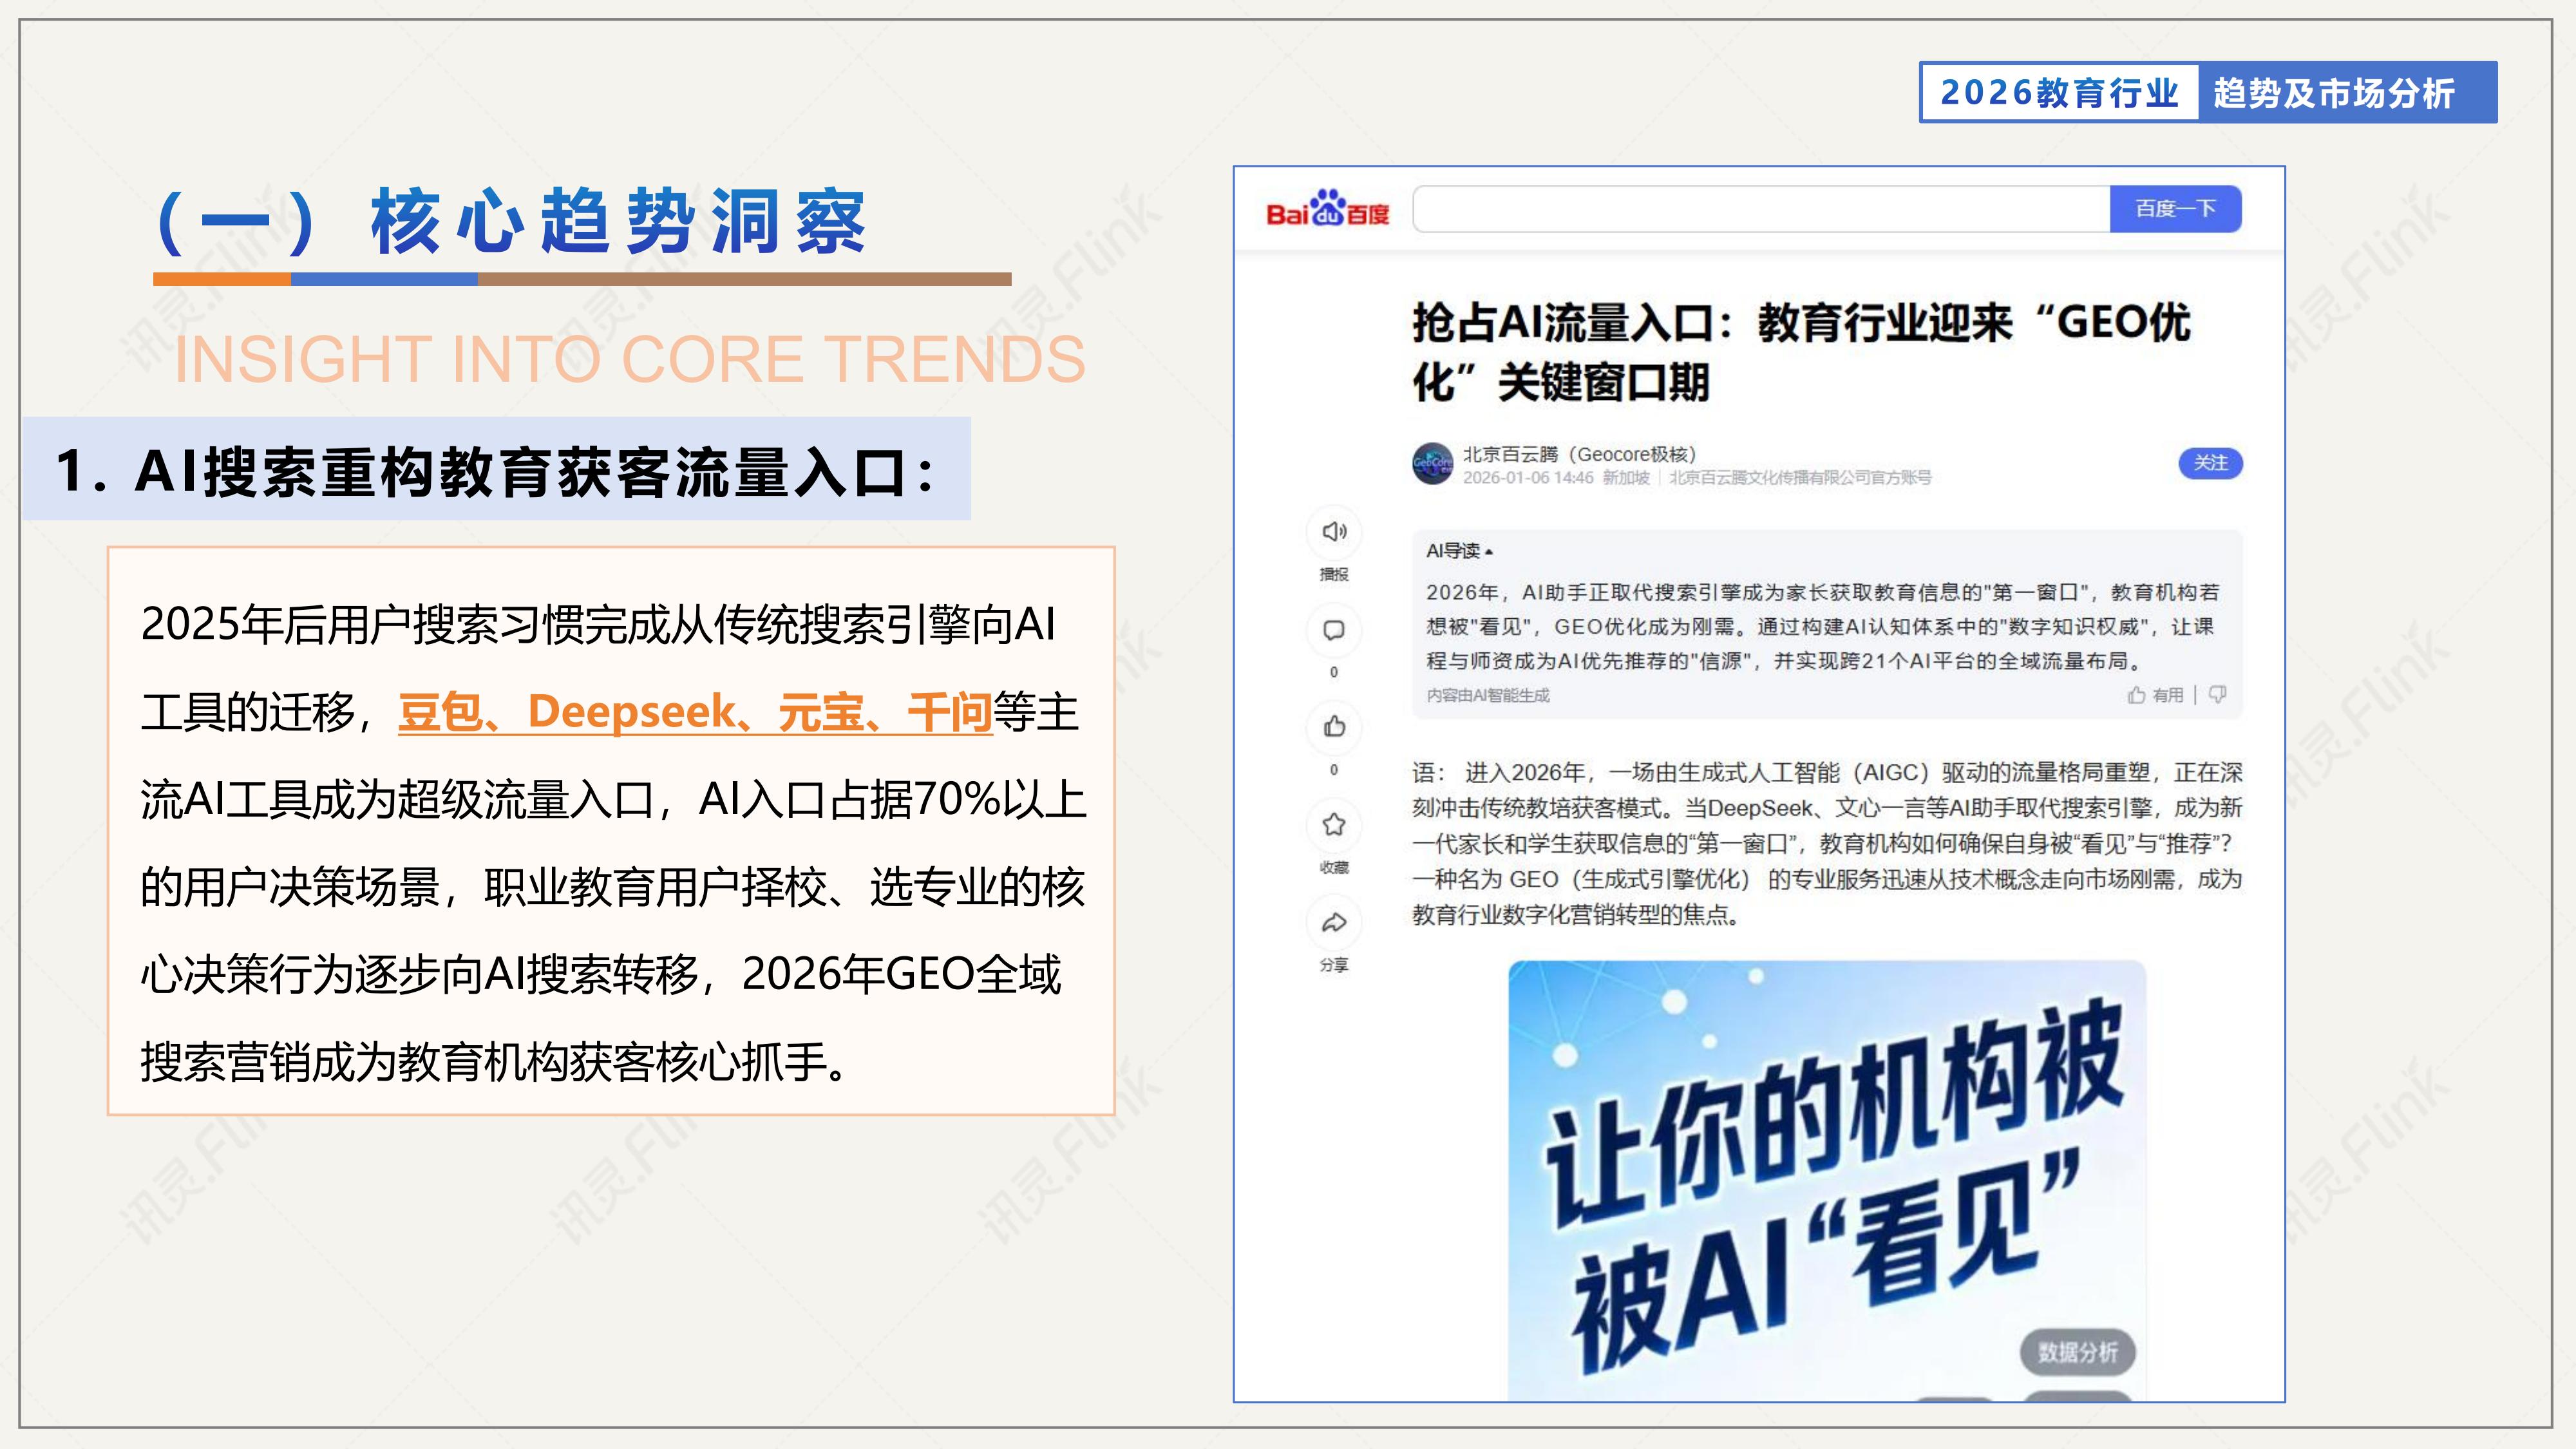Click the 百度一下 search button
The image size is (2576, 1449).
[x=2176, y=209]
